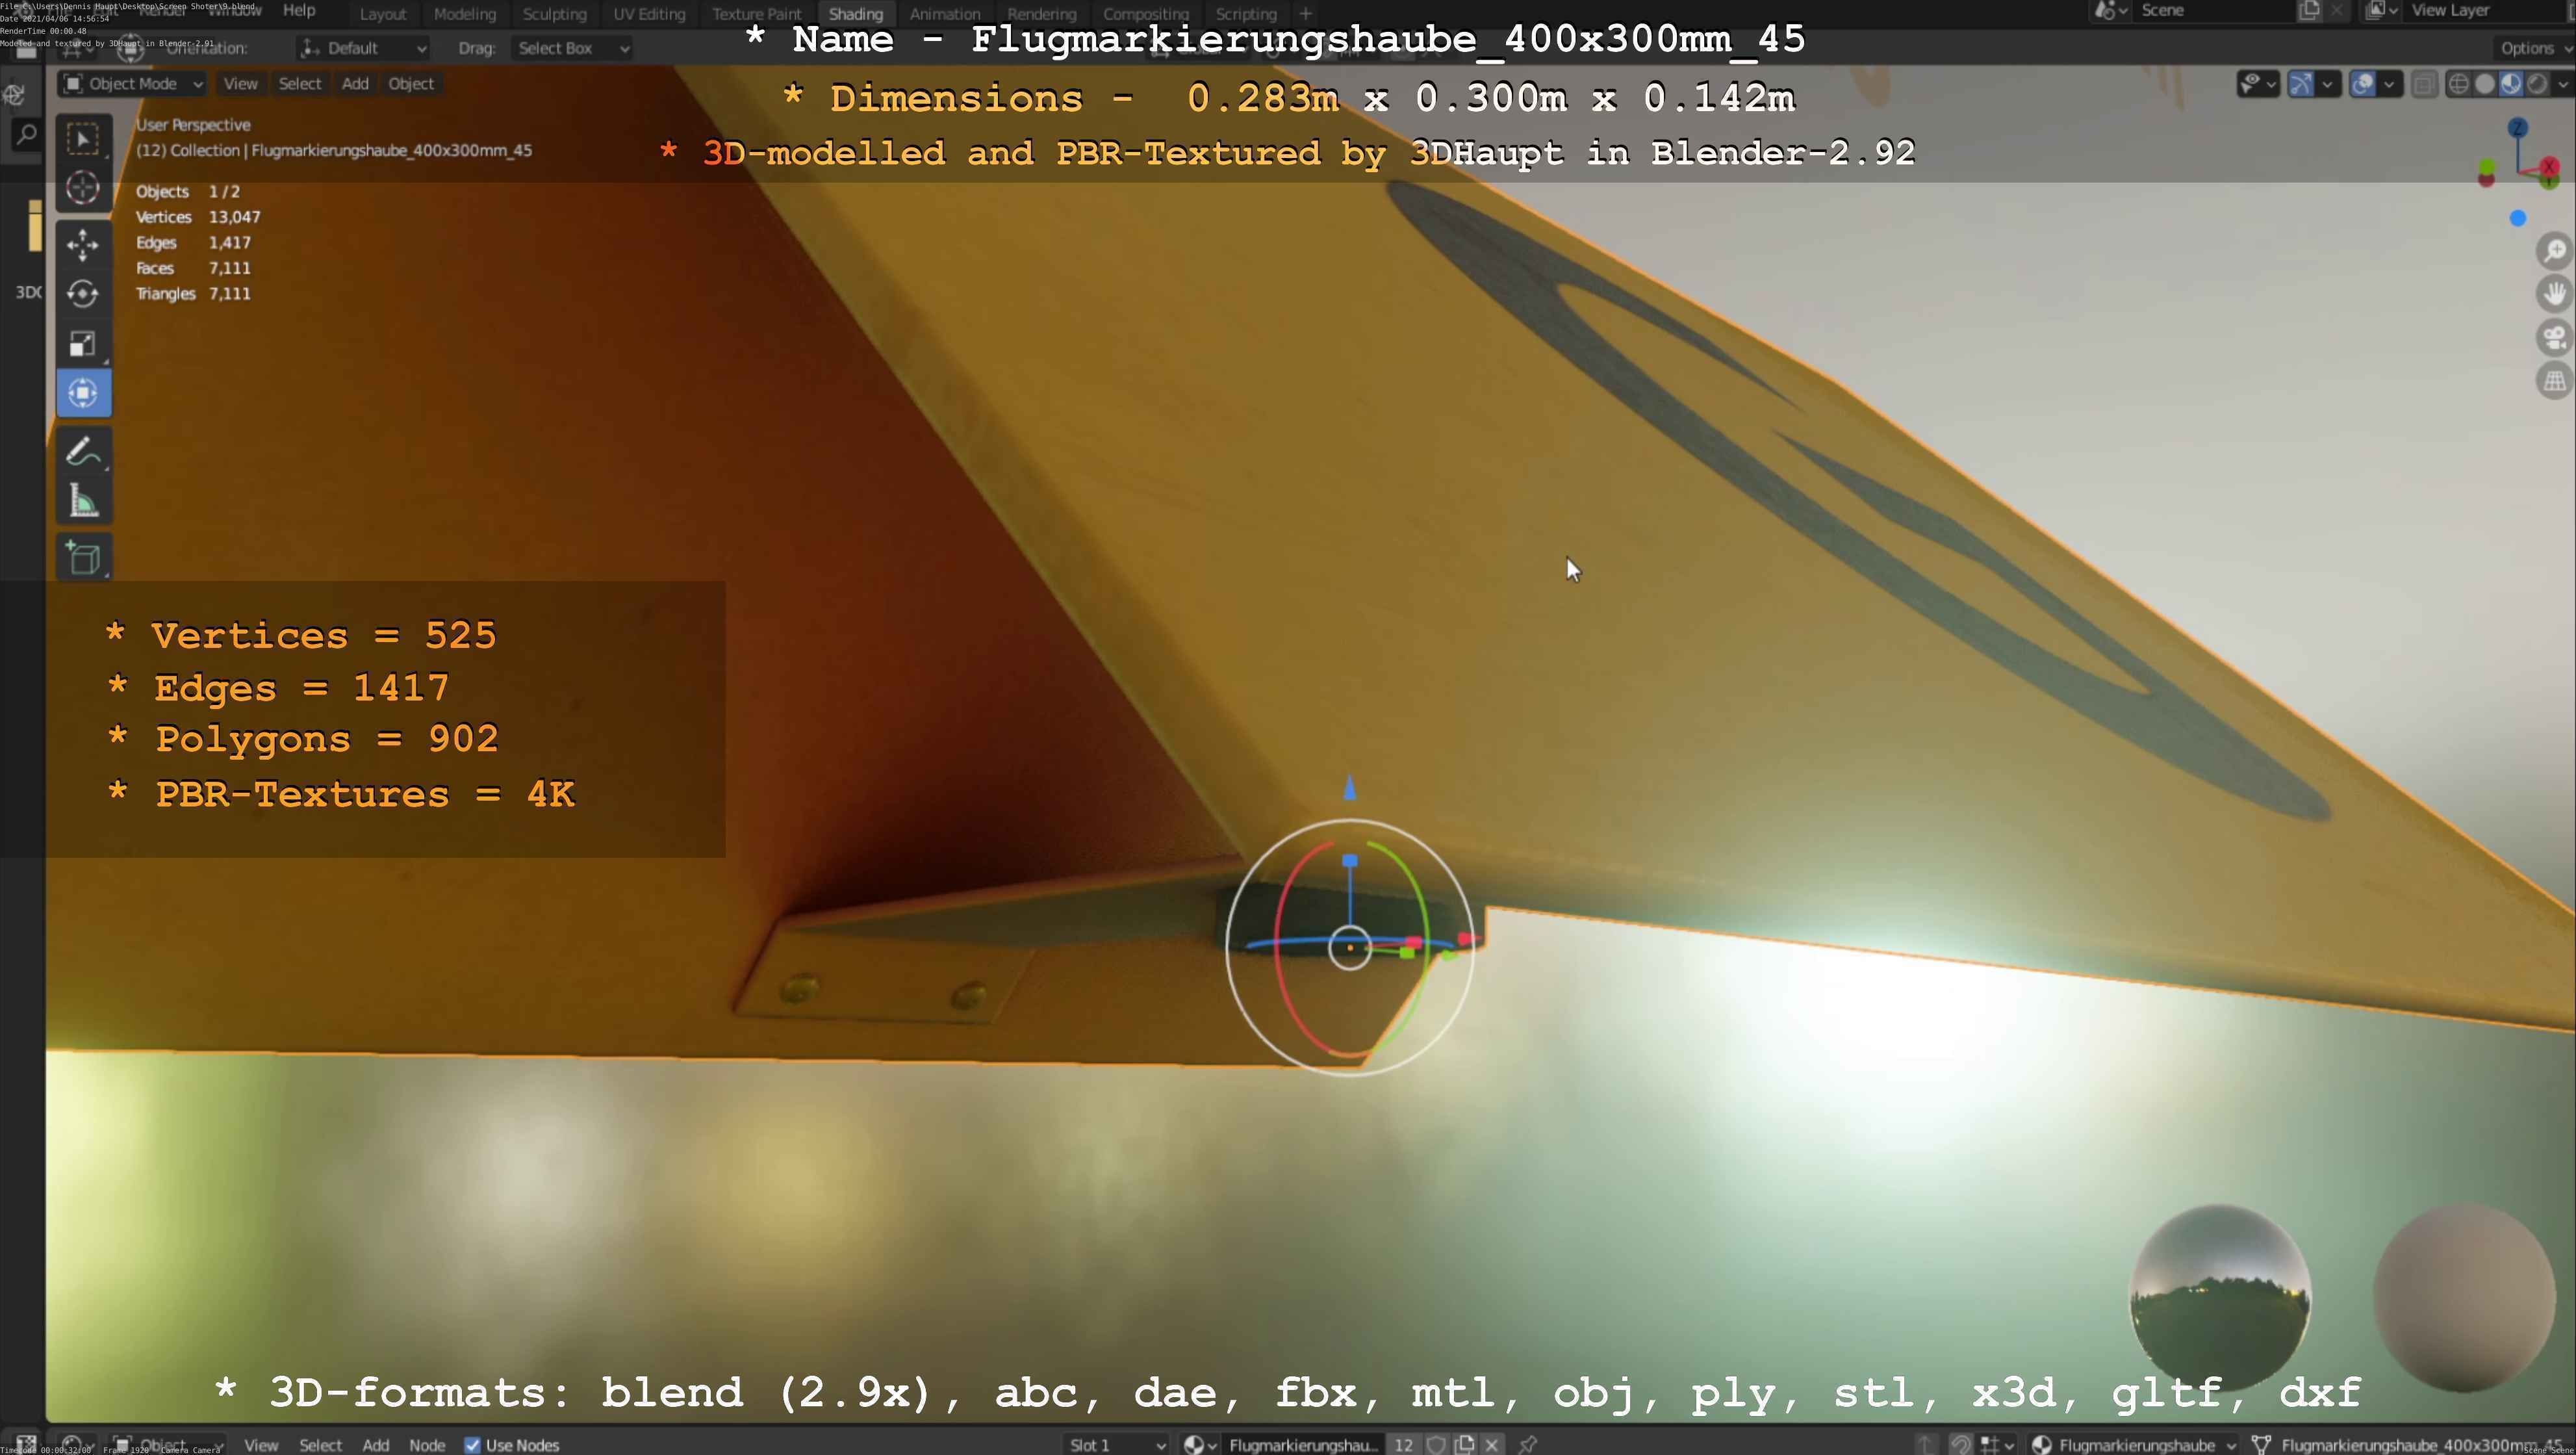Click the material users count 12
This screenshot has height=1455, width=2576.
pyautogui.click(x=1403, y=1444)
